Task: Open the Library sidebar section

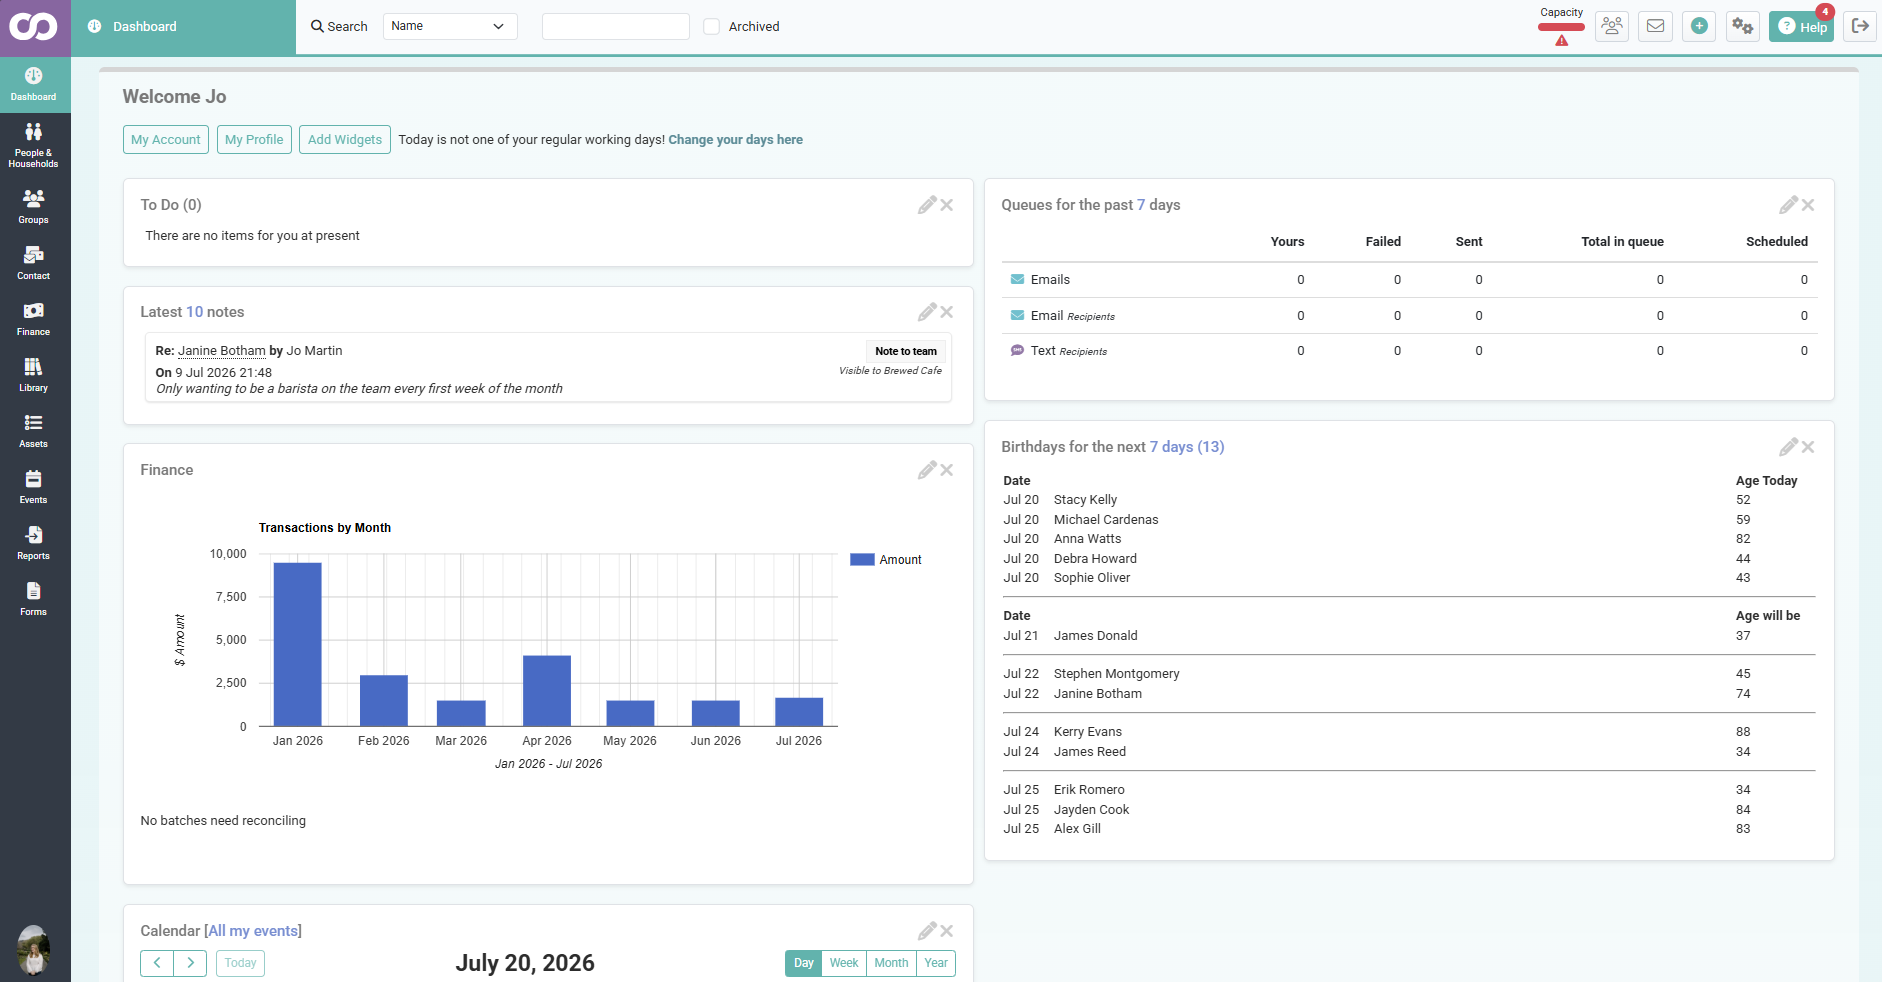Action: tap(34, 375)
